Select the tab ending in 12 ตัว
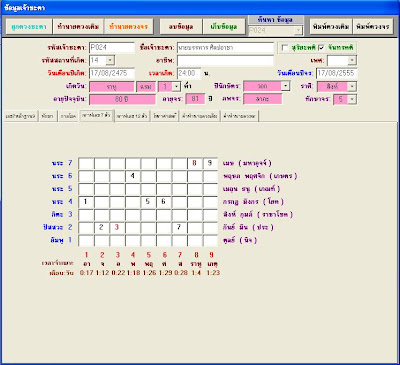This screenshot has height=365, width=400. (132, 116)
